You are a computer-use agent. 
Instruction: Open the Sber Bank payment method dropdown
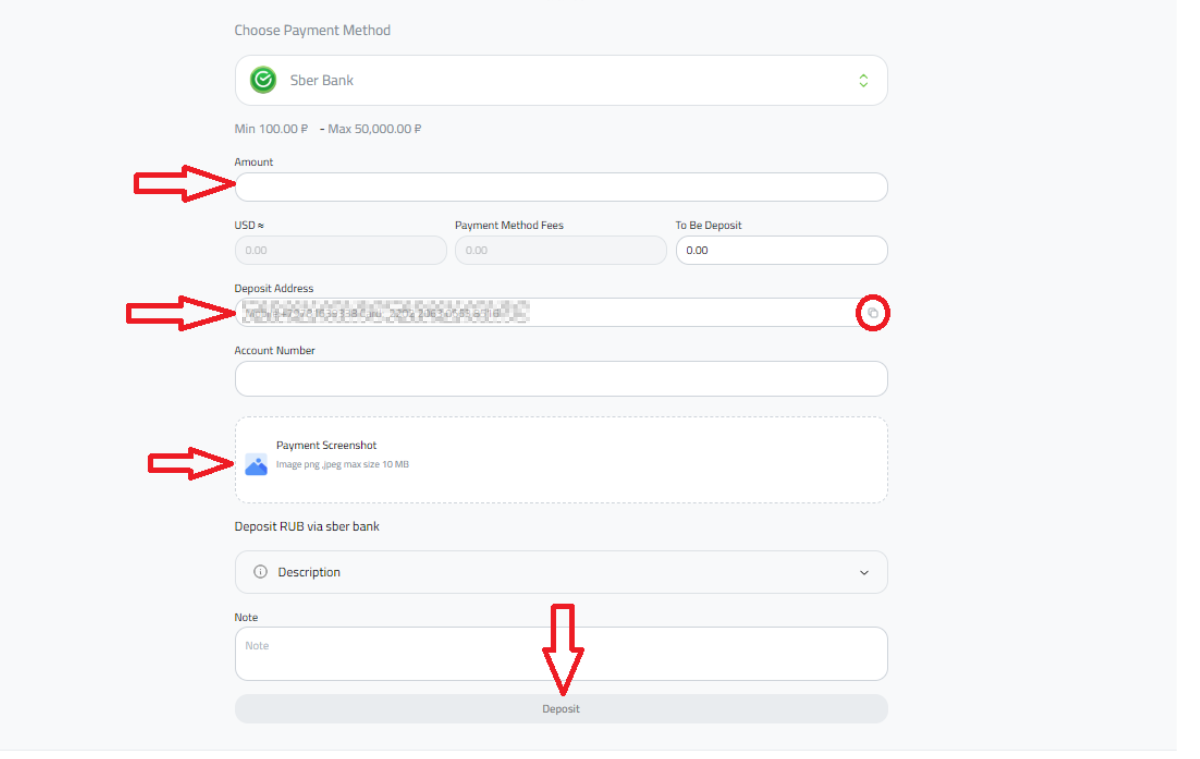pos(561,80)
